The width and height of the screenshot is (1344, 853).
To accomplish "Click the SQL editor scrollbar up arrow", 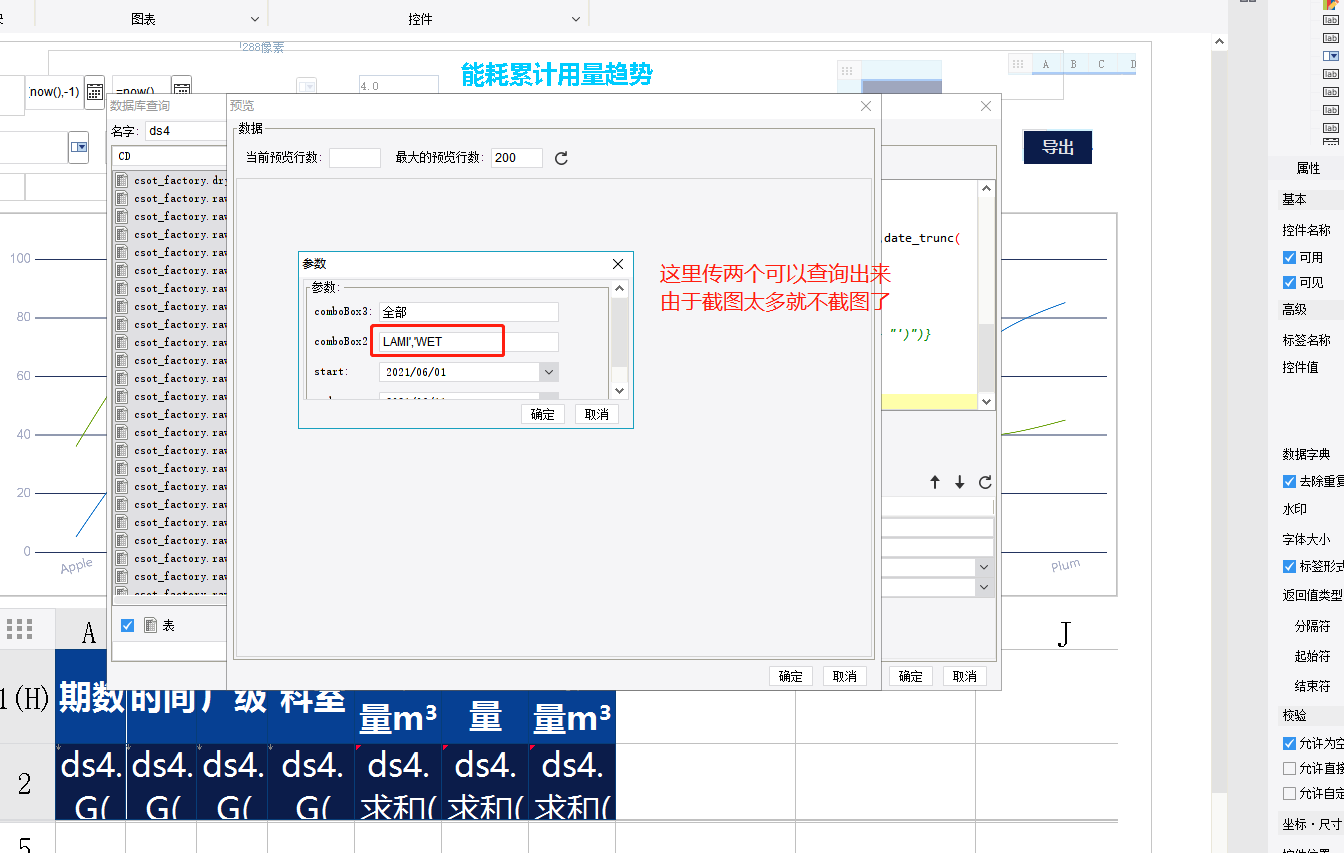I will click(x=987, y=188).
